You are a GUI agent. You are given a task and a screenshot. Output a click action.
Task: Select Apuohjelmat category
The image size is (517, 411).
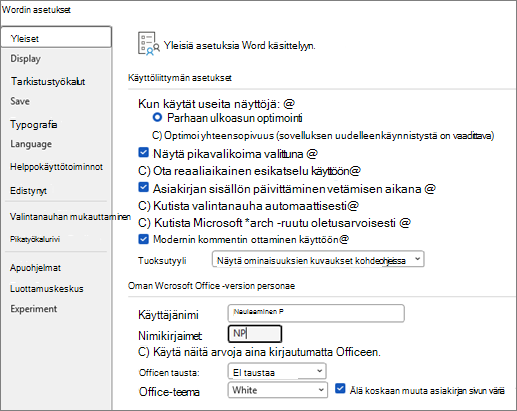tap(35, 268)
